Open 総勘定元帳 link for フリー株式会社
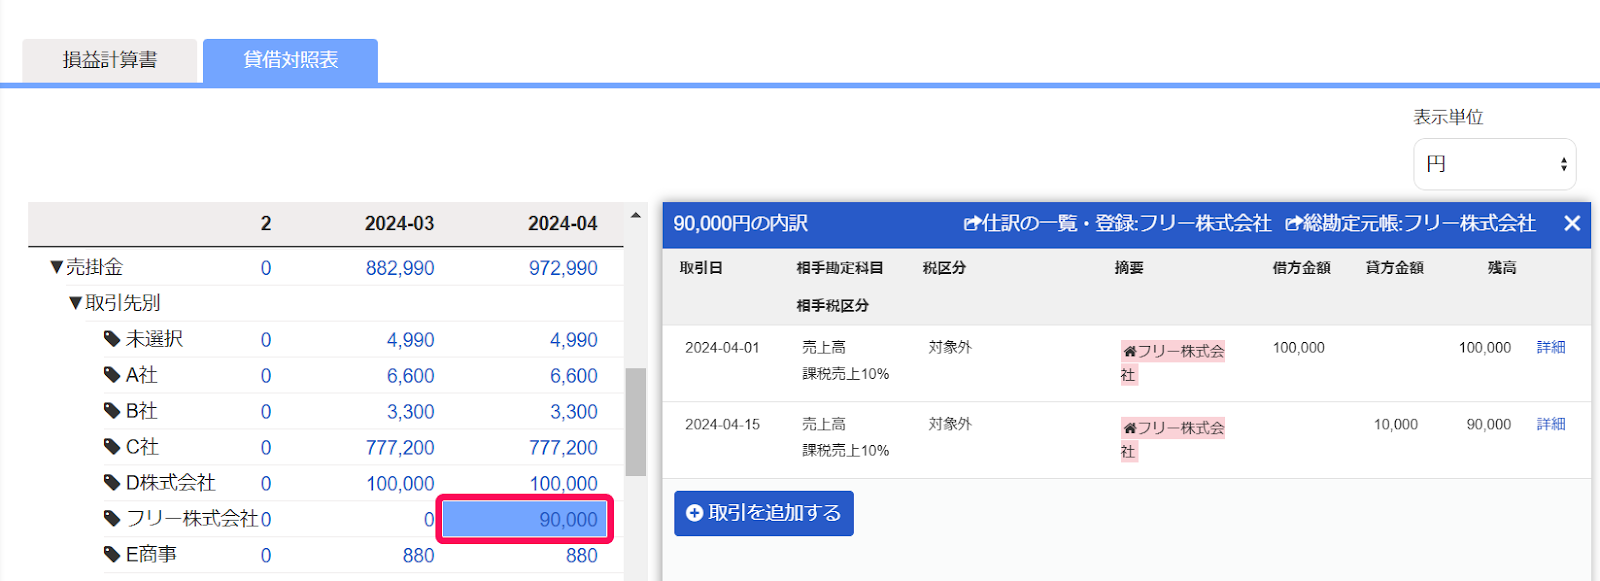The image size is (1600, 581). click(x=1410, y=223)
